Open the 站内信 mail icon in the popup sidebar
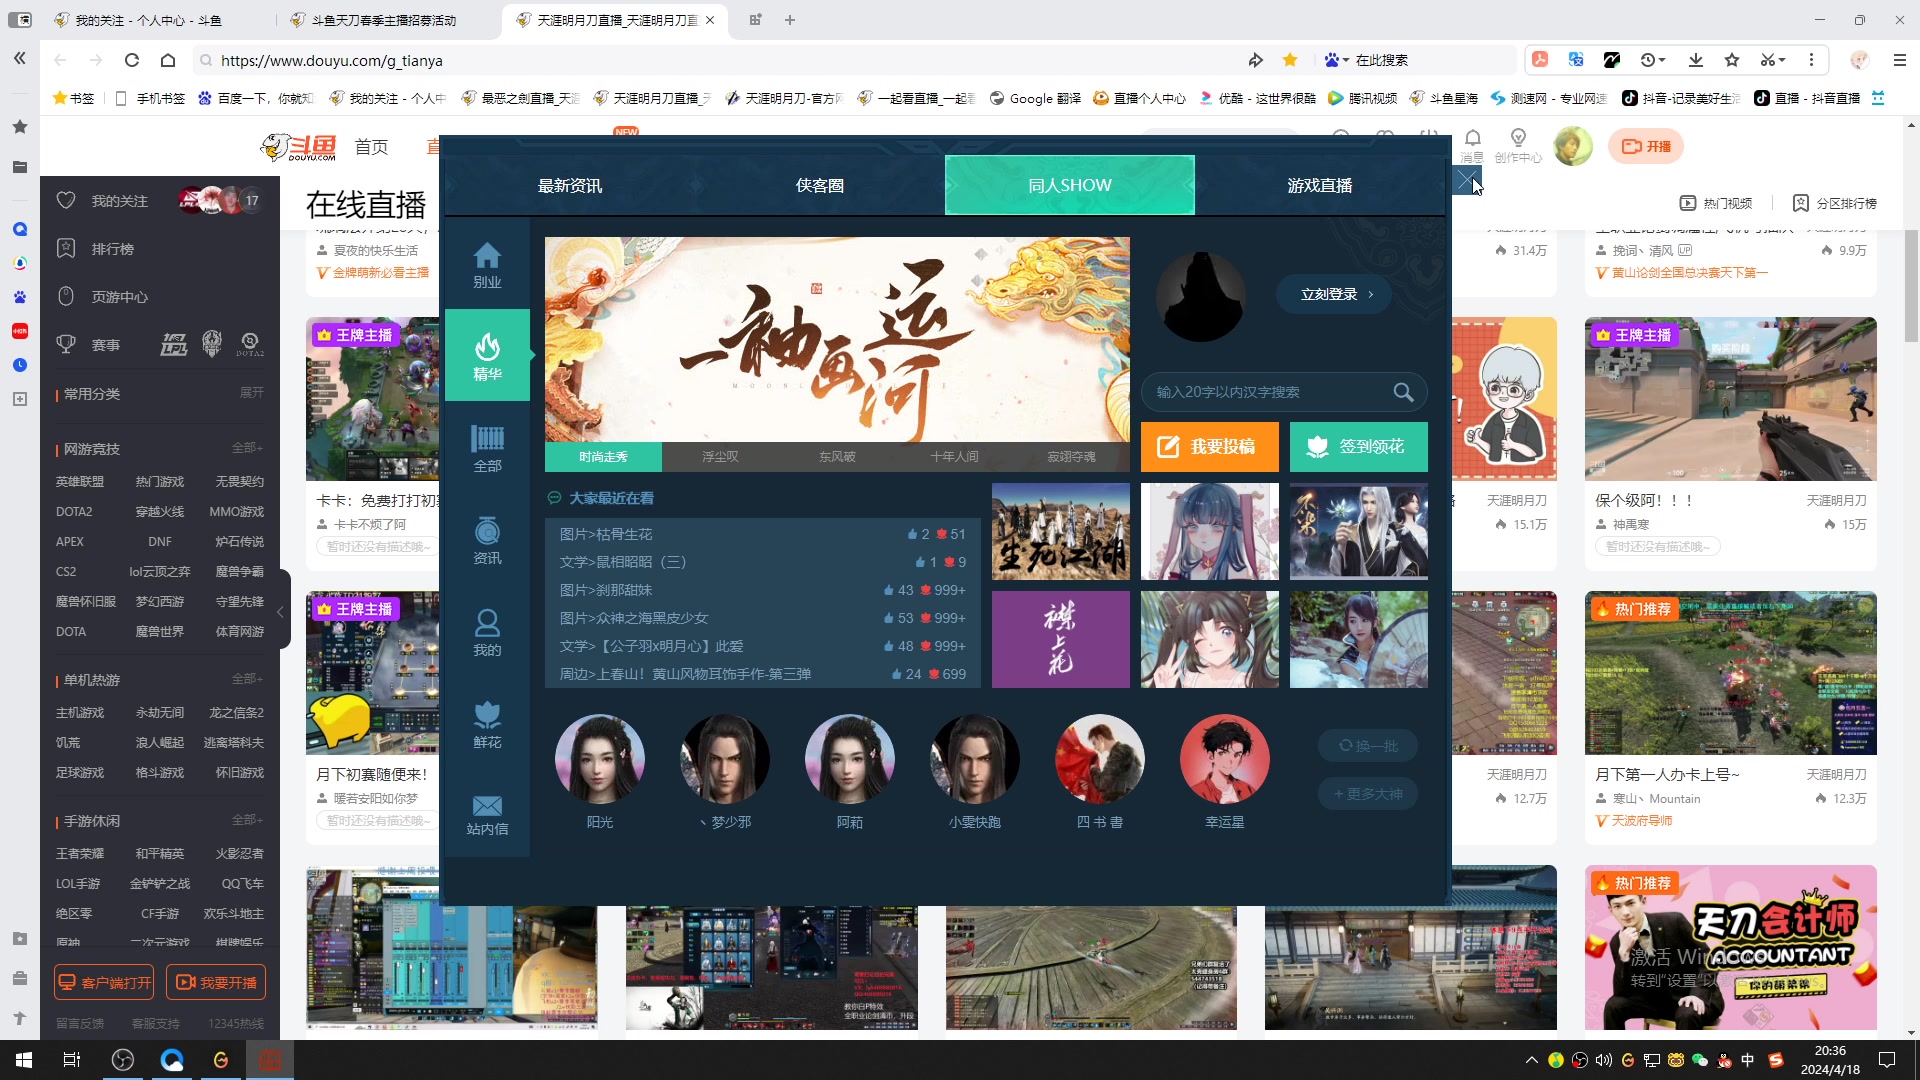The image size is (1920, 1080). coord(487,814)
